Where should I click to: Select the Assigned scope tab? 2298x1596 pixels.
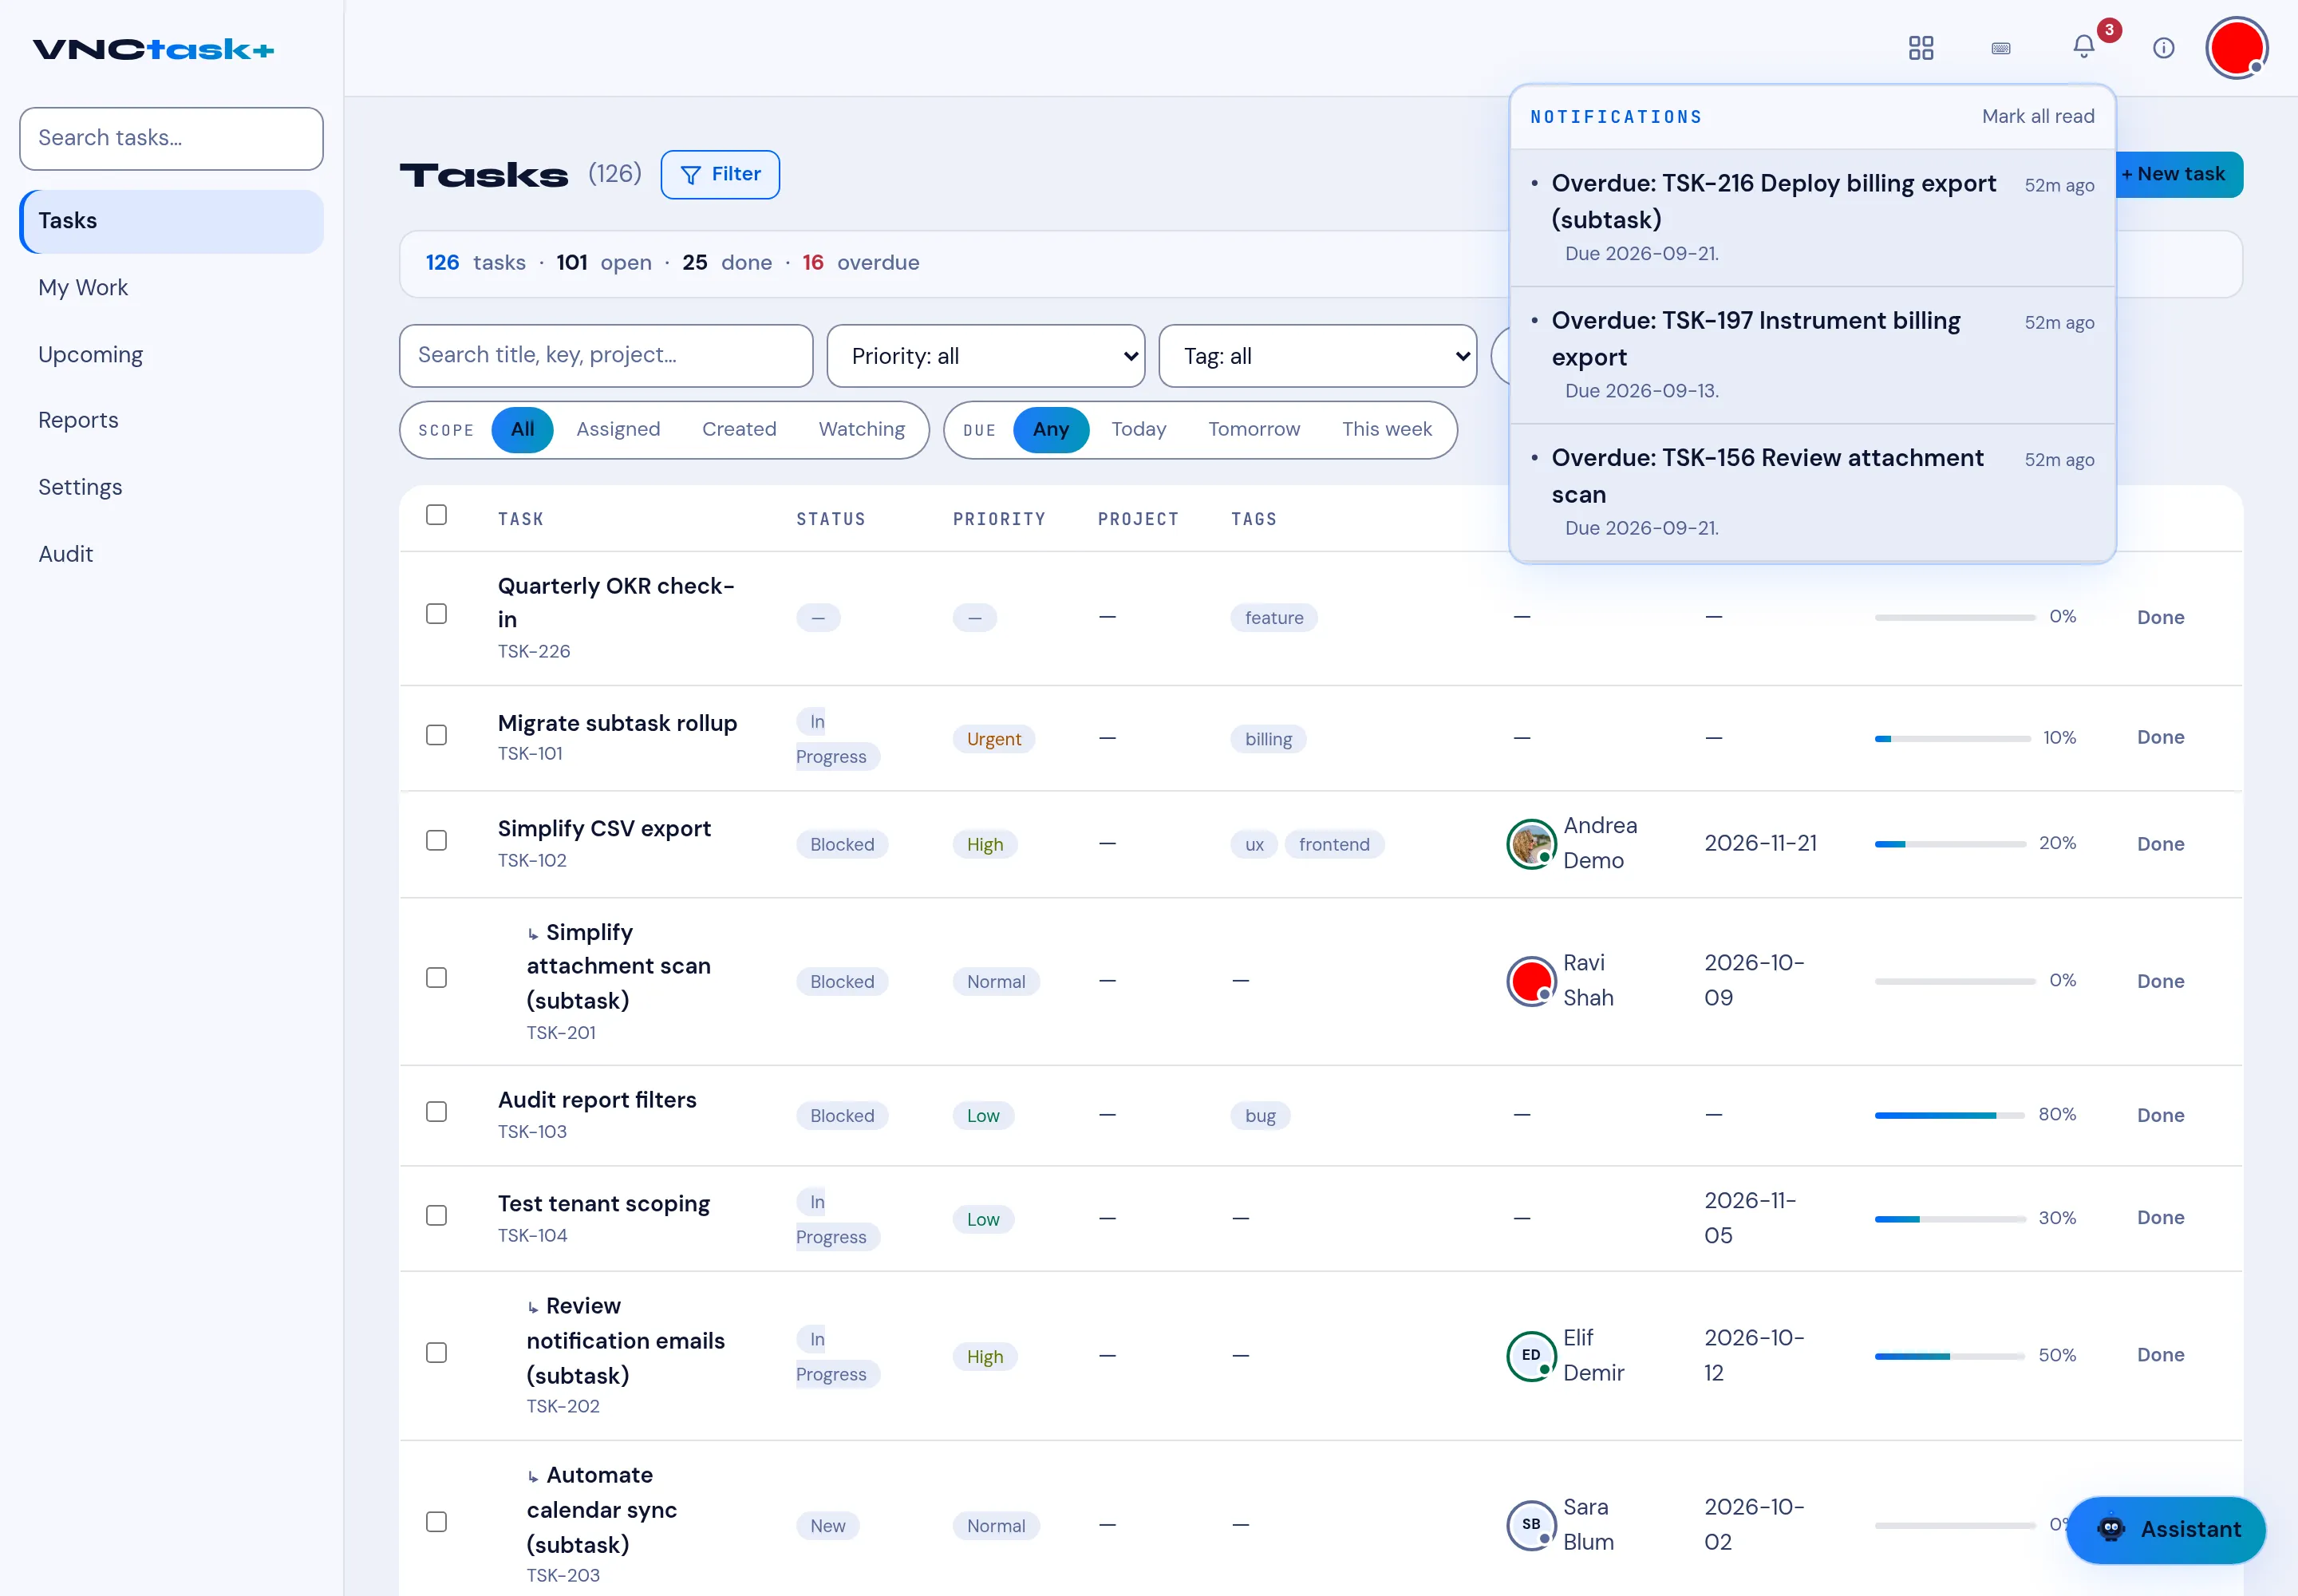[618, 430]
